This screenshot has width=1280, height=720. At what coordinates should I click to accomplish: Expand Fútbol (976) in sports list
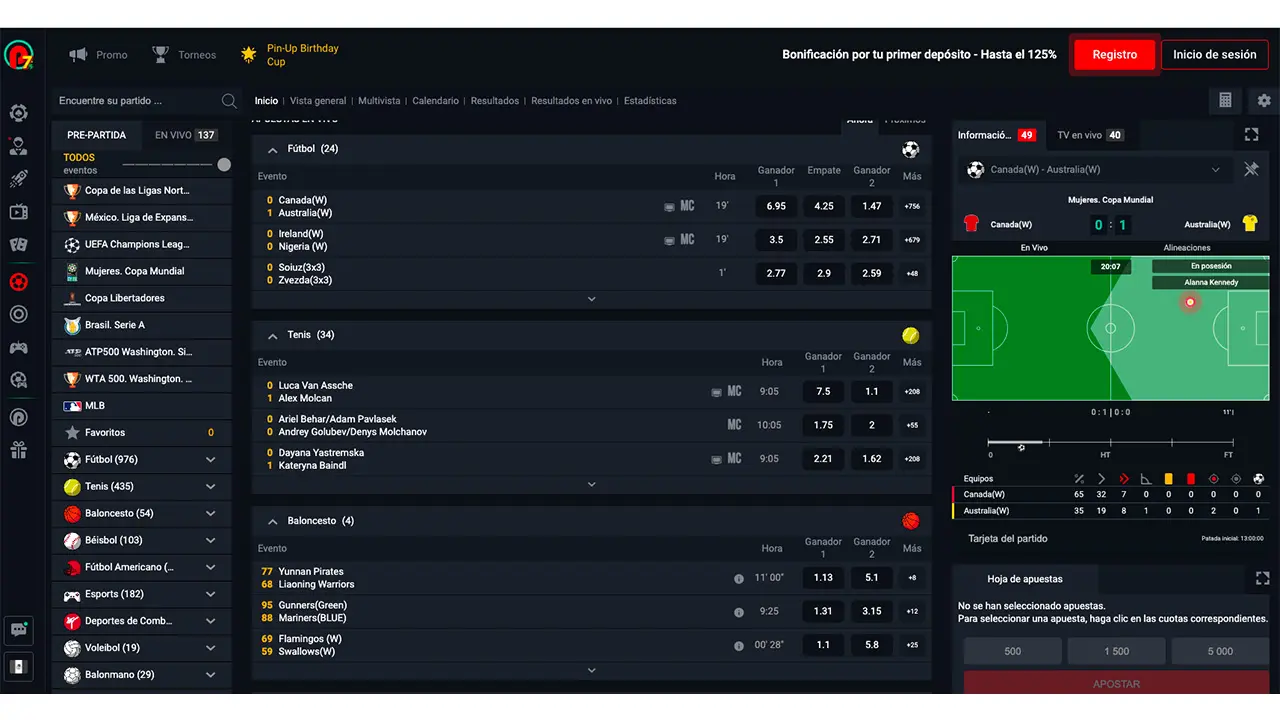(210, 460)
